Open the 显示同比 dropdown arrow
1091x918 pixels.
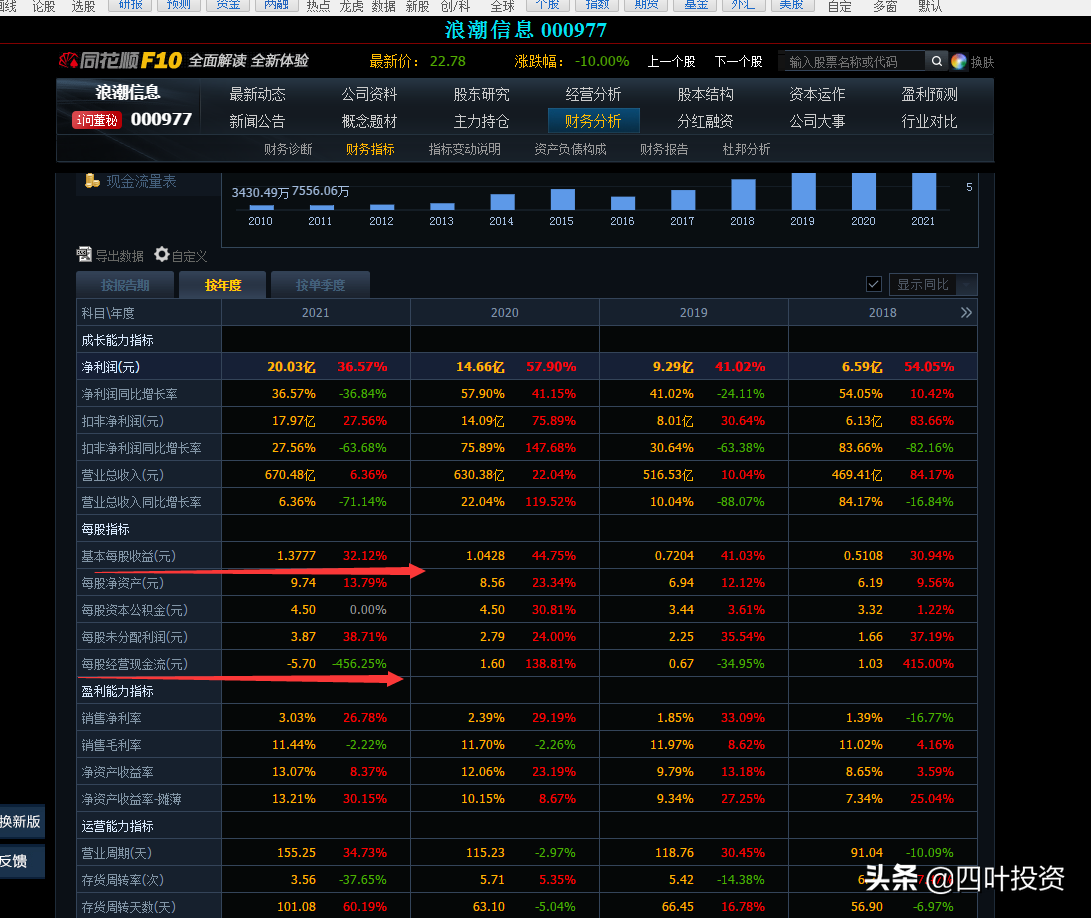click(966, 285)
